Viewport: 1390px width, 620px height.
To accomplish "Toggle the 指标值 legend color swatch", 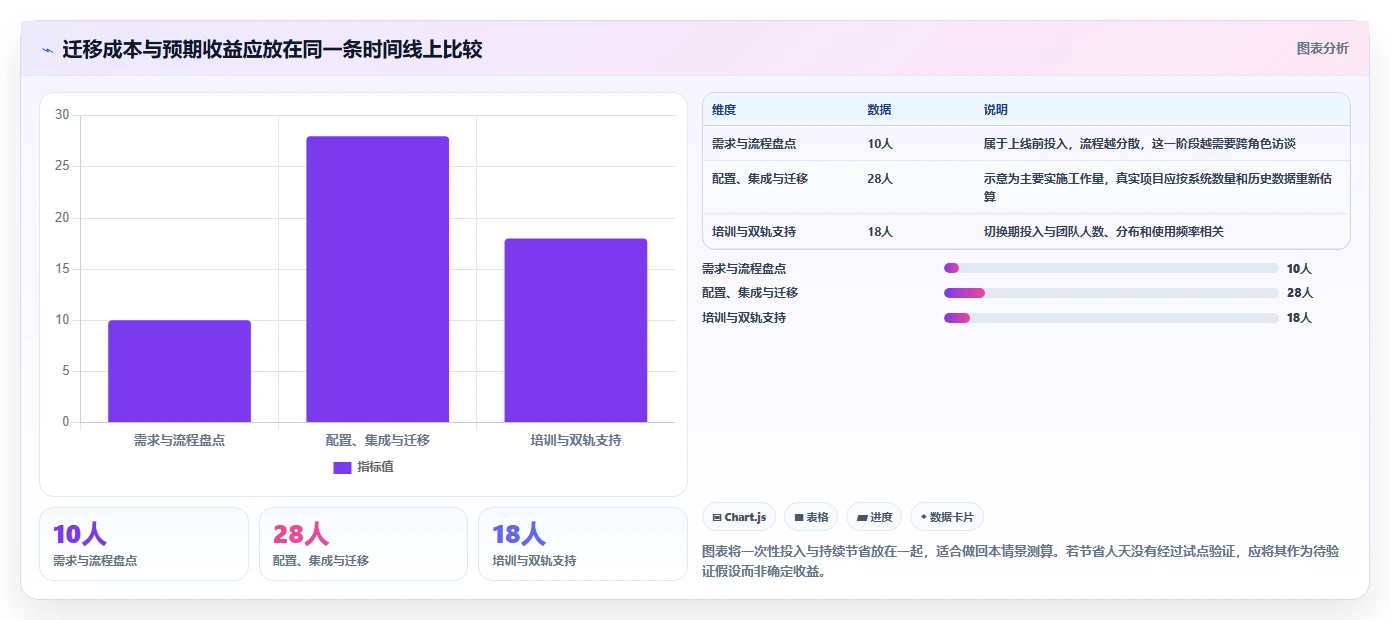I will click(342, 467).
